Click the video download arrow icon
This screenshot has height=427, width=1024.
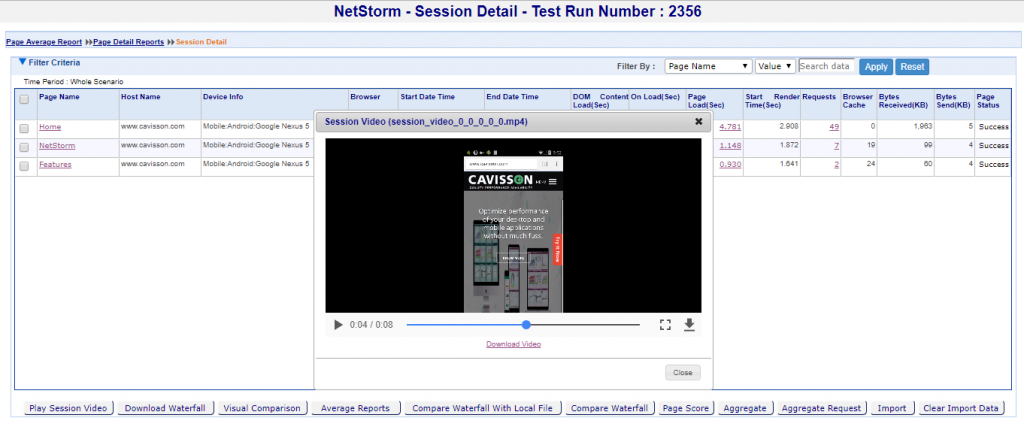689,324
